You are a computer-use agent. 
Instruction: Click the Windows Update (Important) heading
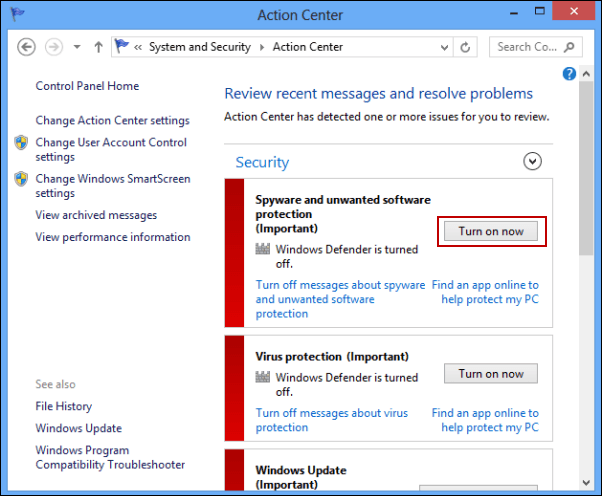[x=301, y=477]
